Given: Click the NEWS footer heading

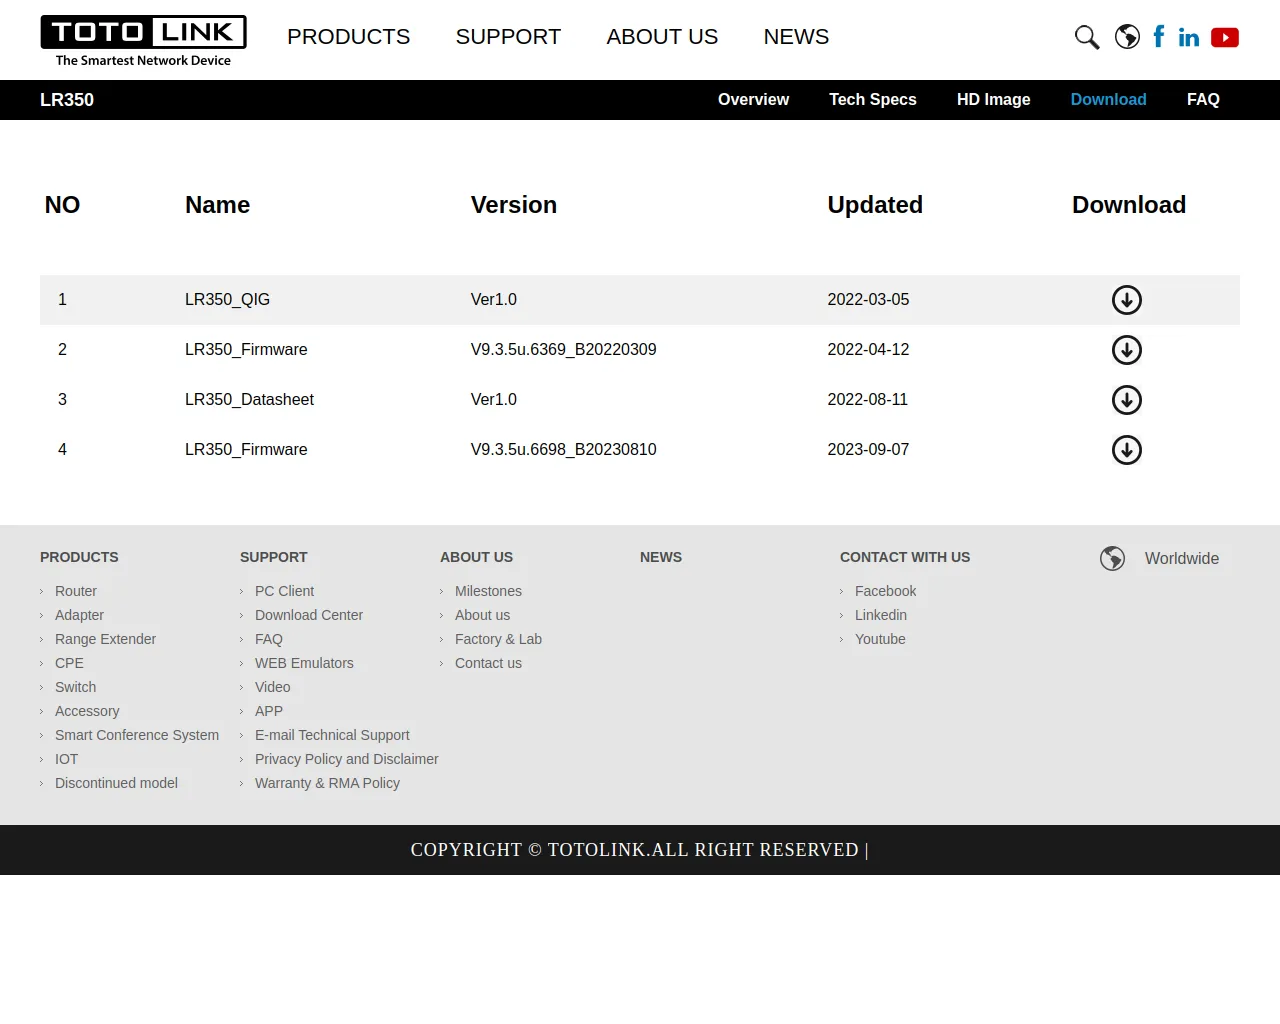Looking at the screenshot, I should tap(661, 557).
